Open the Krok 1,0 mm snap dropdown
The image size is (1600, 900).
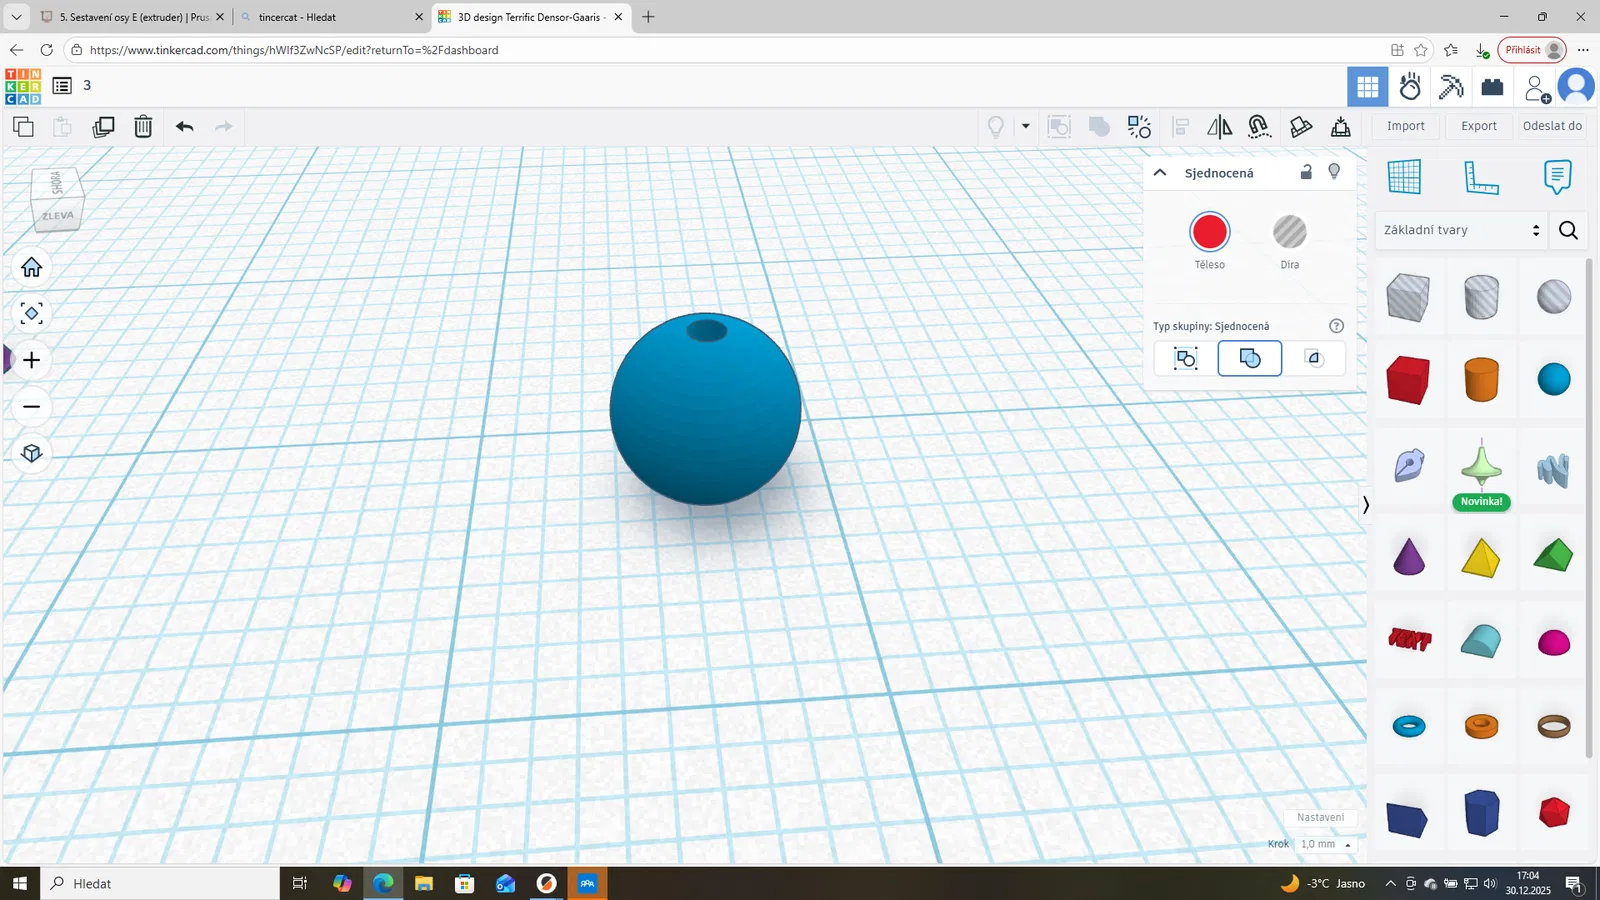1327,844
